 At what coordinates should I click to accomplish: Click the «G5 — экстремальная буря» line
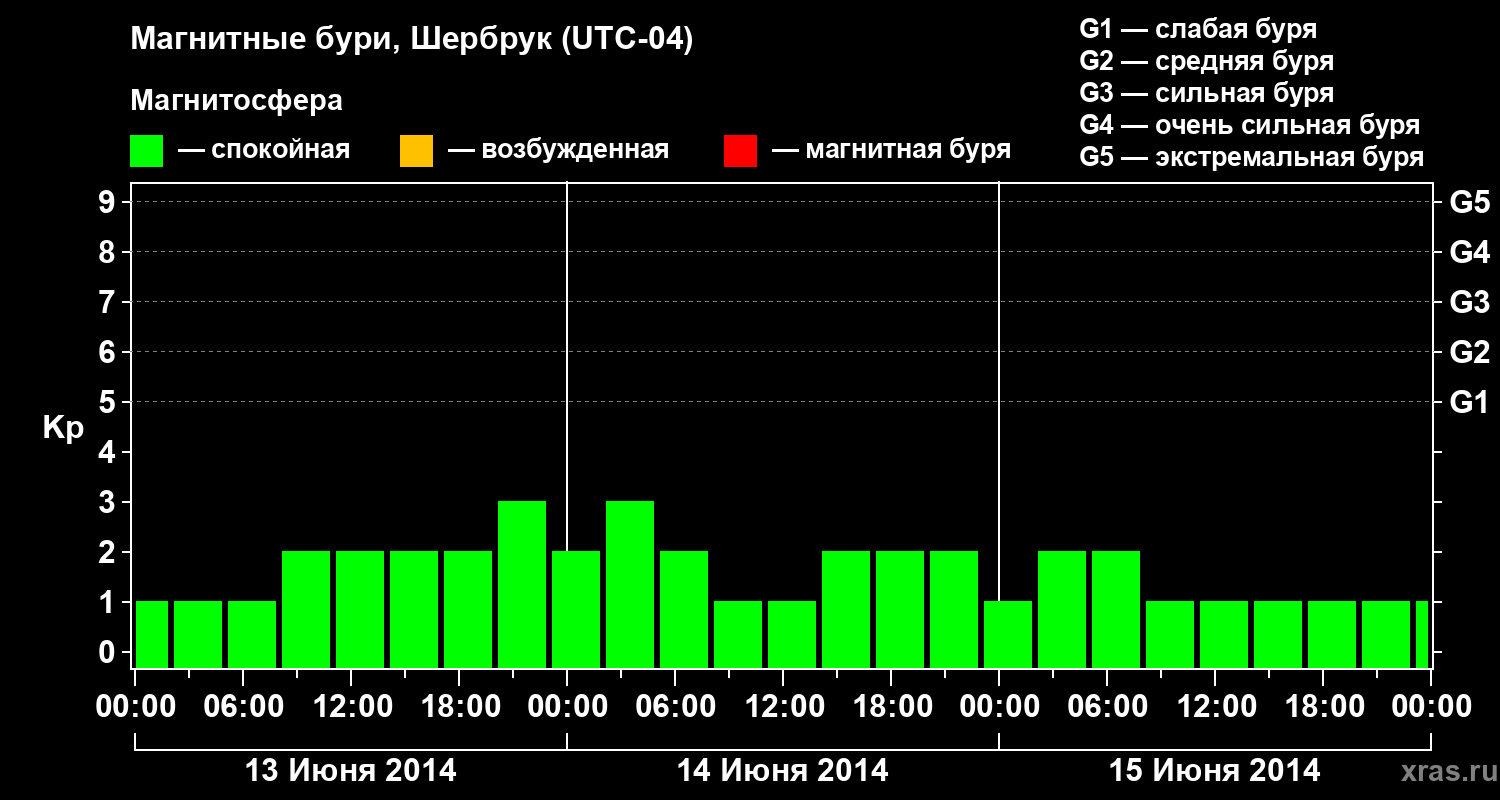(x=1251, y=157)
